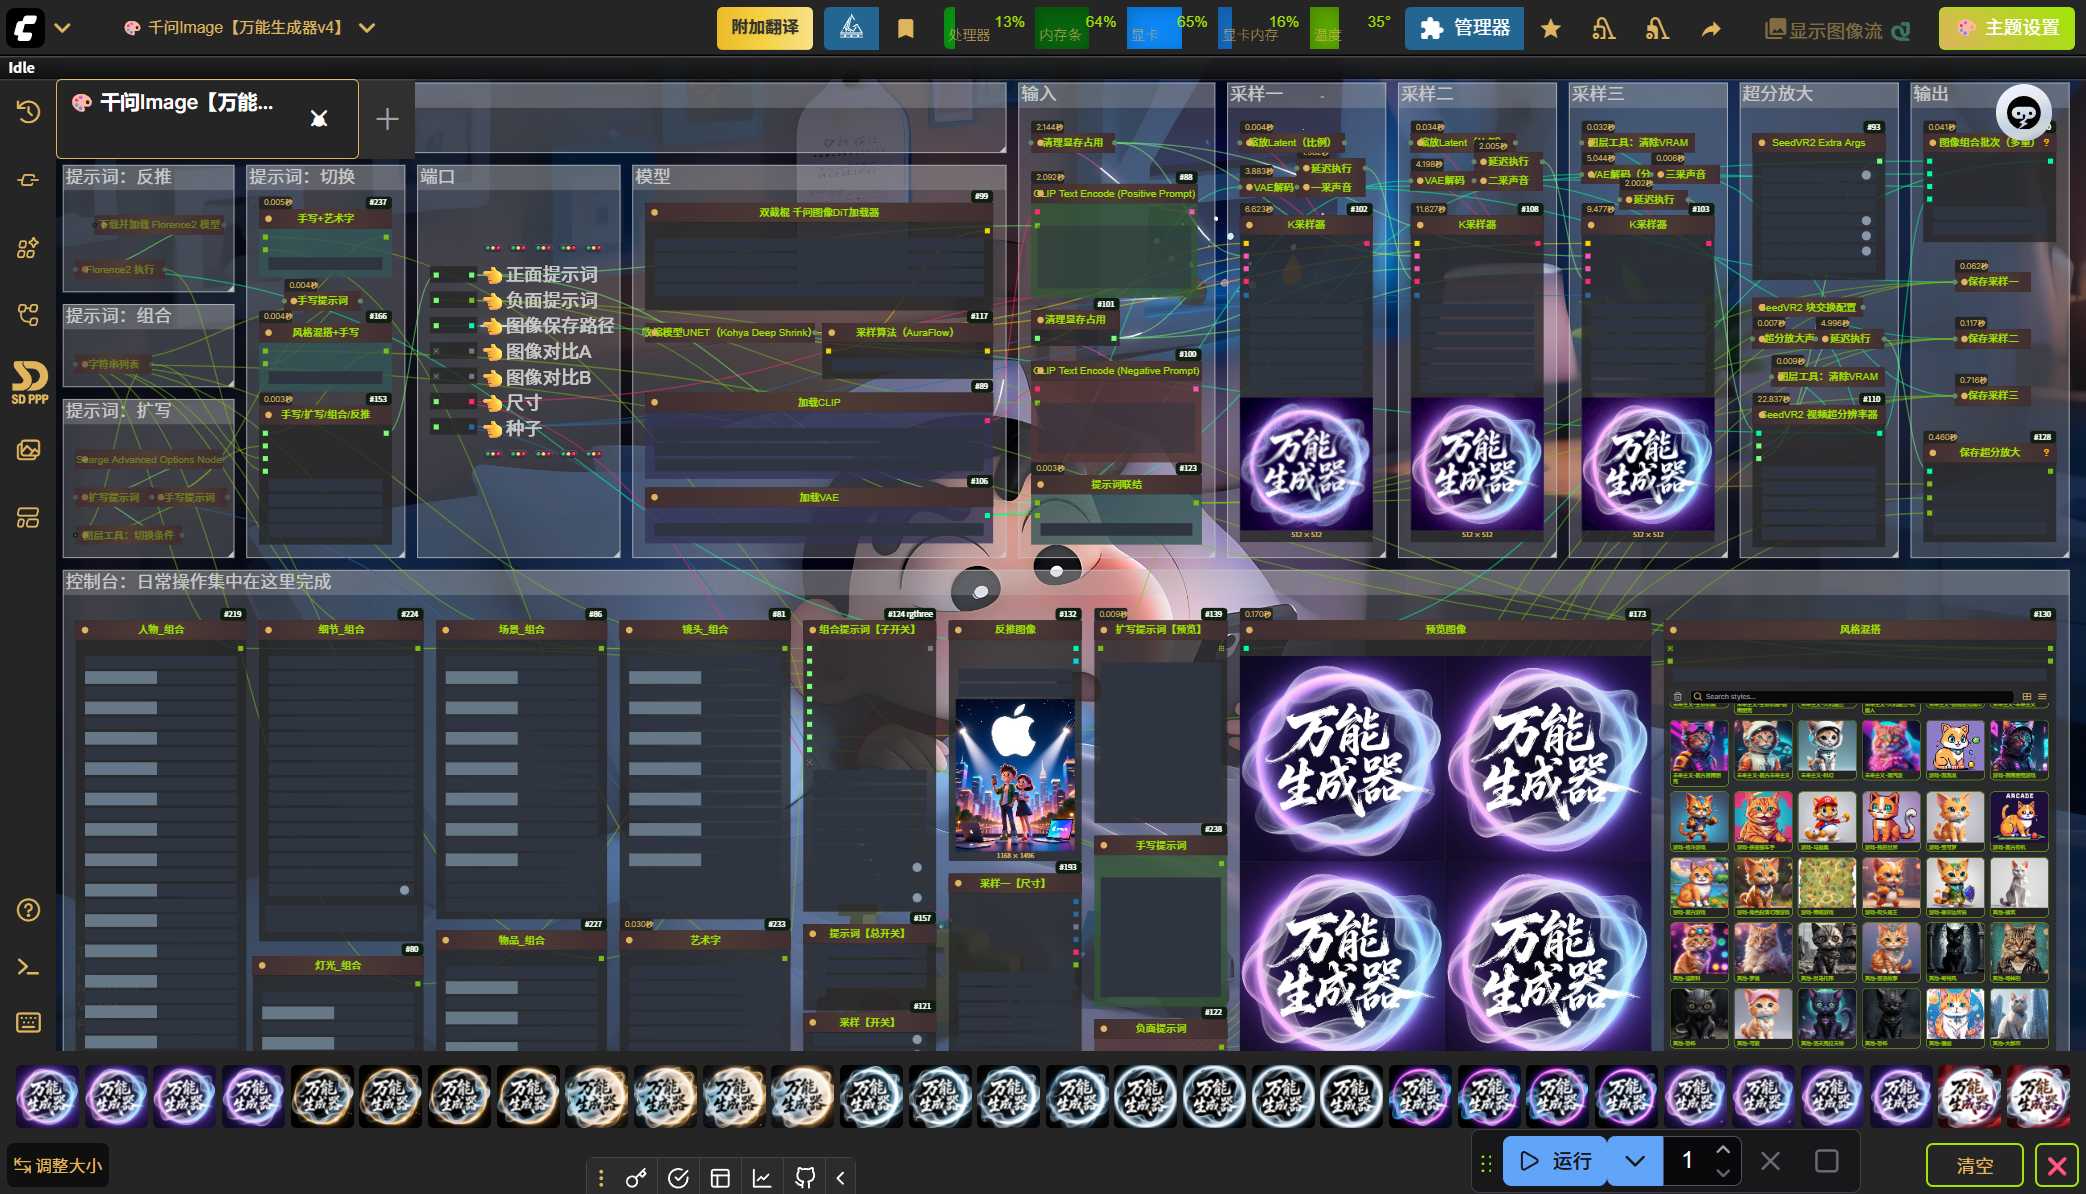The height and width of the screenshot is (1194, 2086).
Task: Click the star favorites icon in the top bar
Action: tap(1550, 29)
